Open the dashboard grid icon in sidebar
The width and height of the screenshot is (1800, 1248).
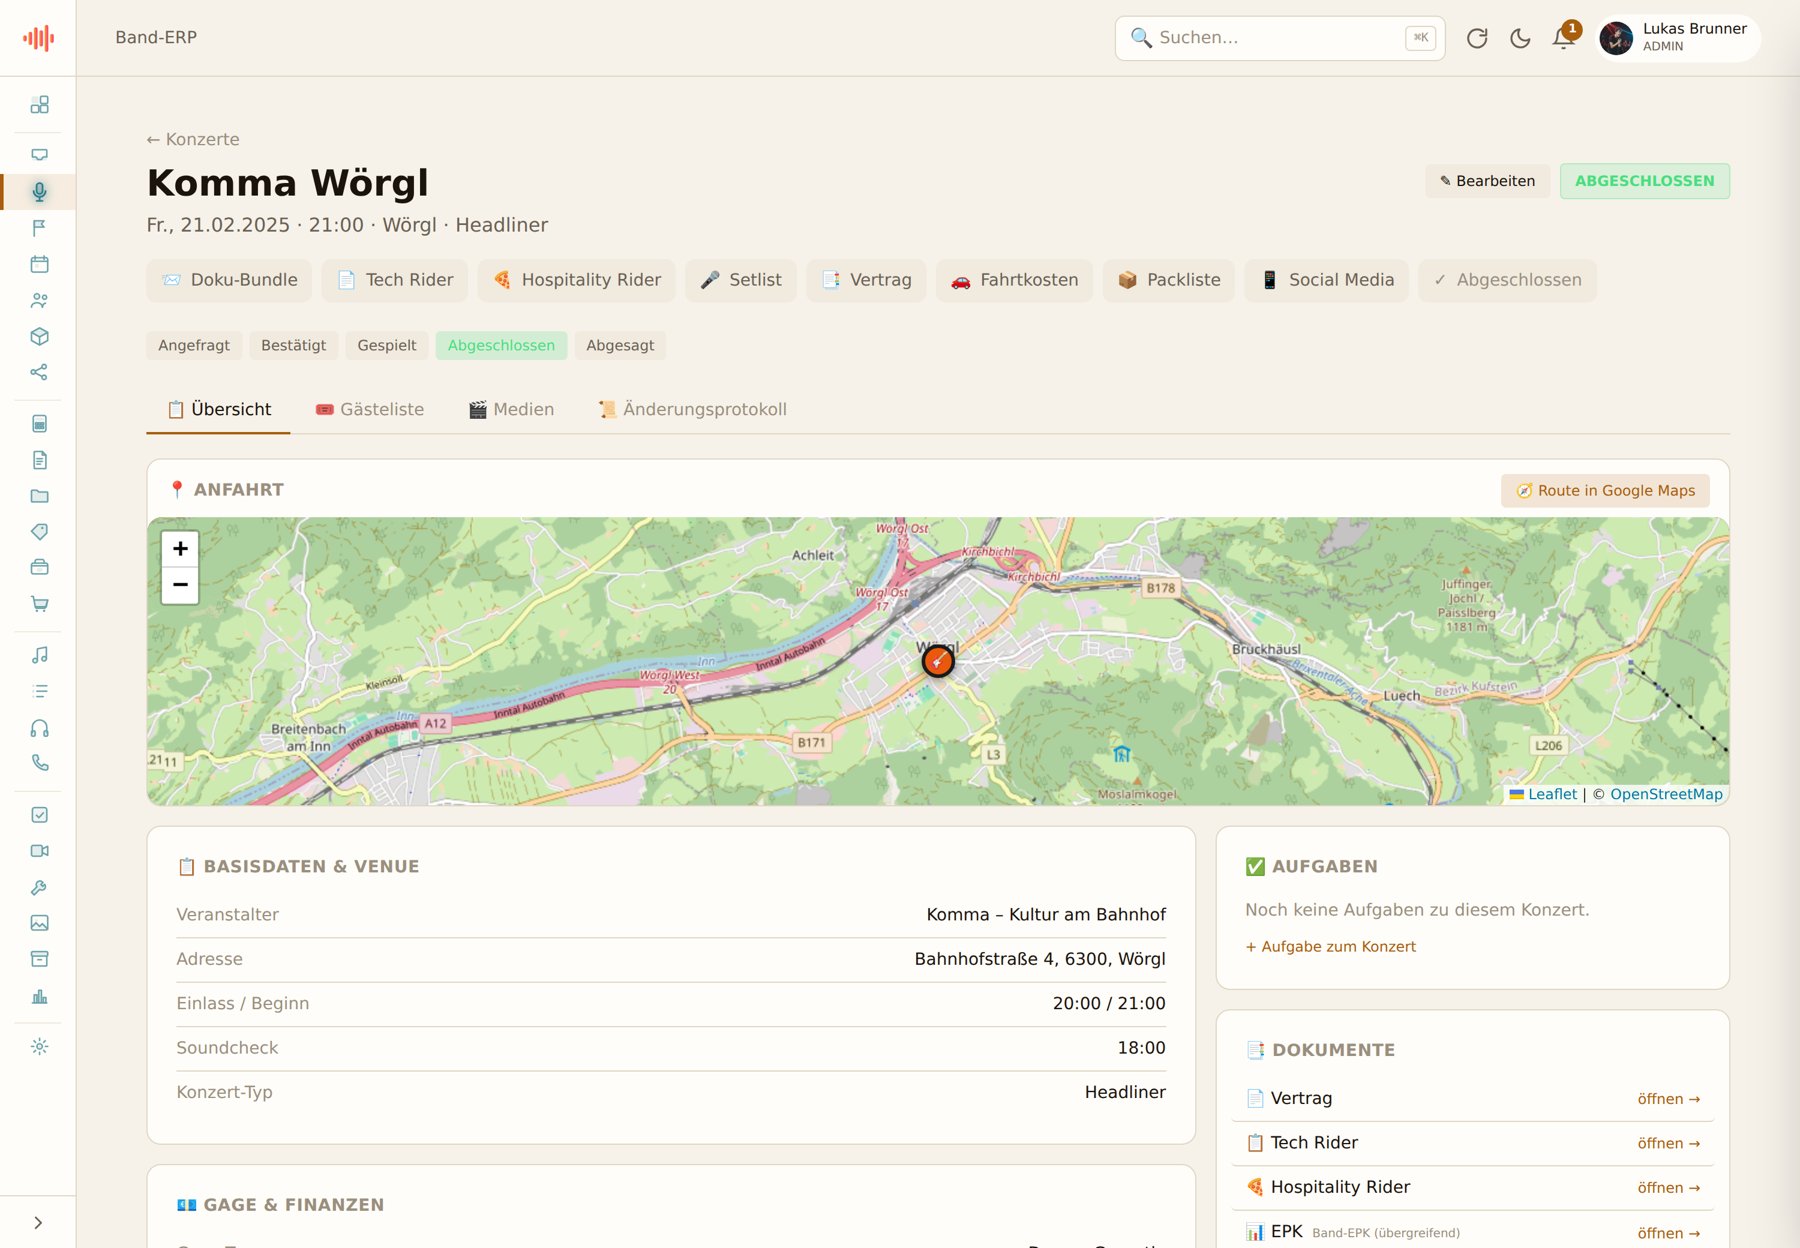coord(39,105)
